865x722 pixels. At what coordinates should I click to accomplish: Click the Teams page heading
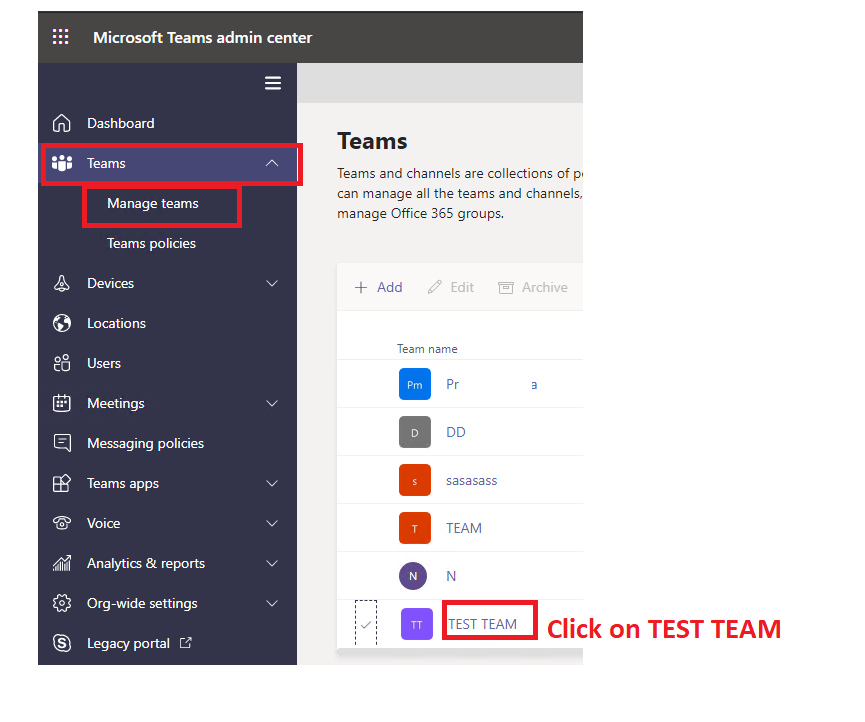click(372, 141)
